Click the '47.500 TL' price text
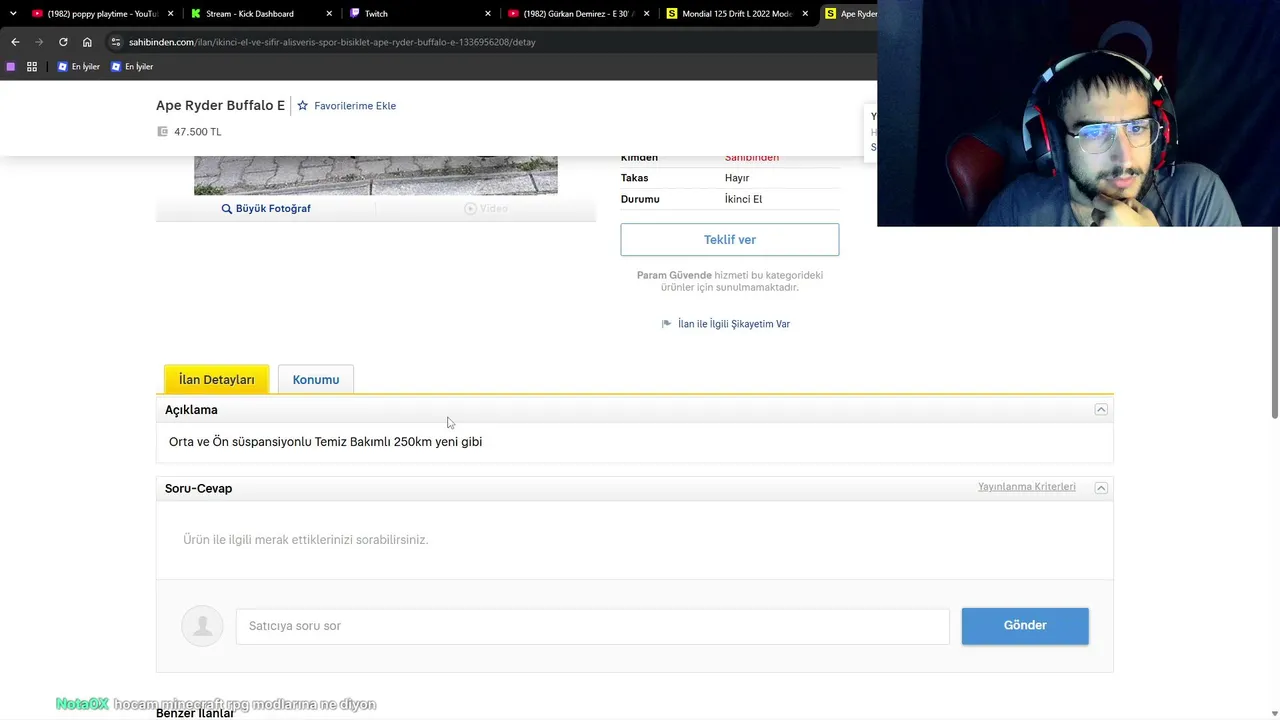 coord(198,132)
